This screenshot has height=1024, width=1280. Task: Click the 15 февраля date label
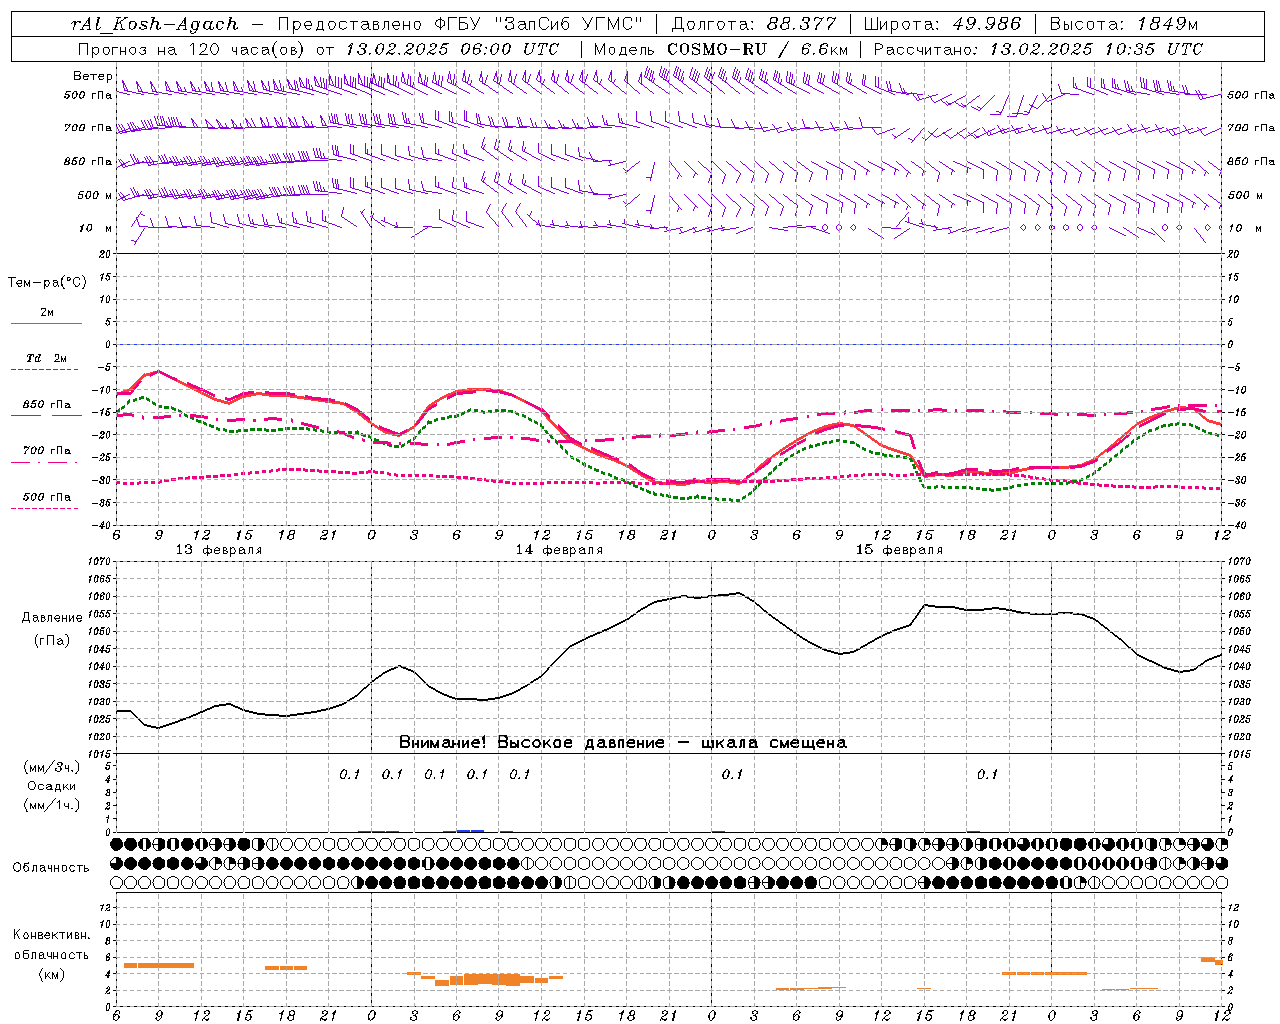tap(899, 550)
